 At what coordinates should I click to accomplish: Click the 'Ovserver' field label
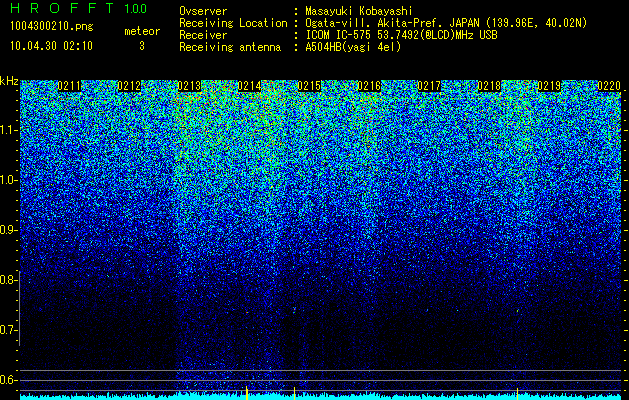[203, 11]
